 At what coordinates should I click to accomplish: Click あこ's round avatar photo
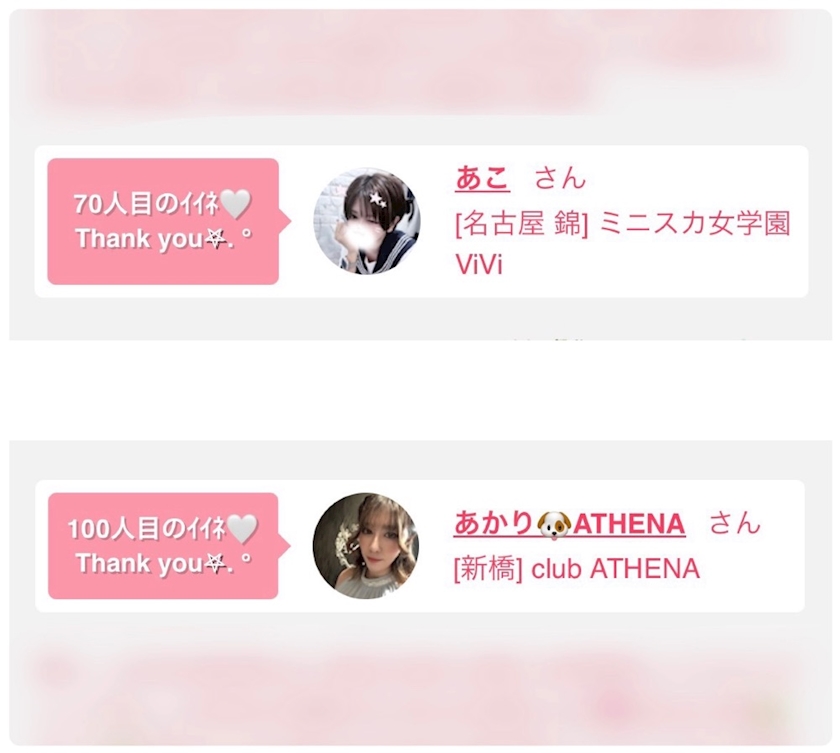tap(367, 221)
